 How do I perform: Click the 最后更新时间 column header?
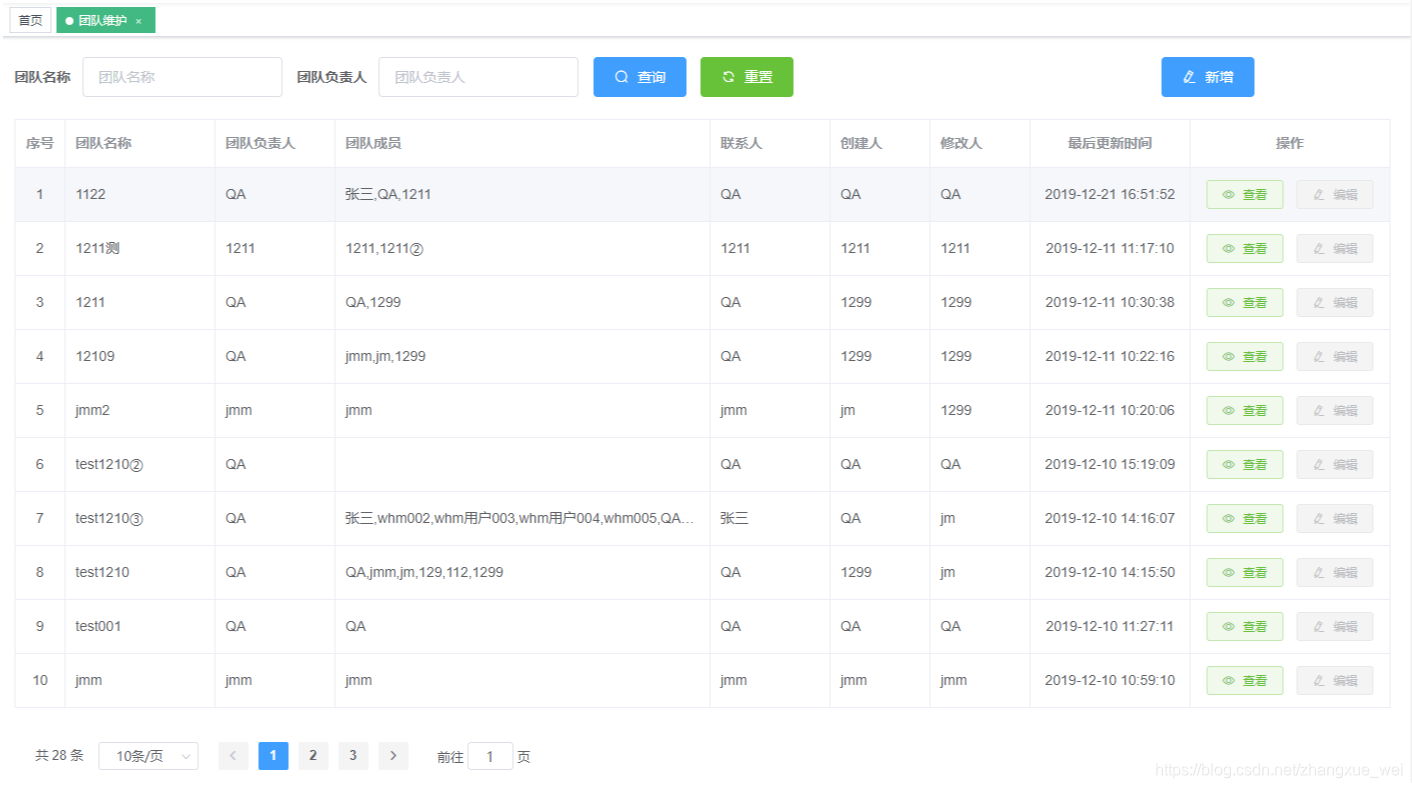[1109, 143]
